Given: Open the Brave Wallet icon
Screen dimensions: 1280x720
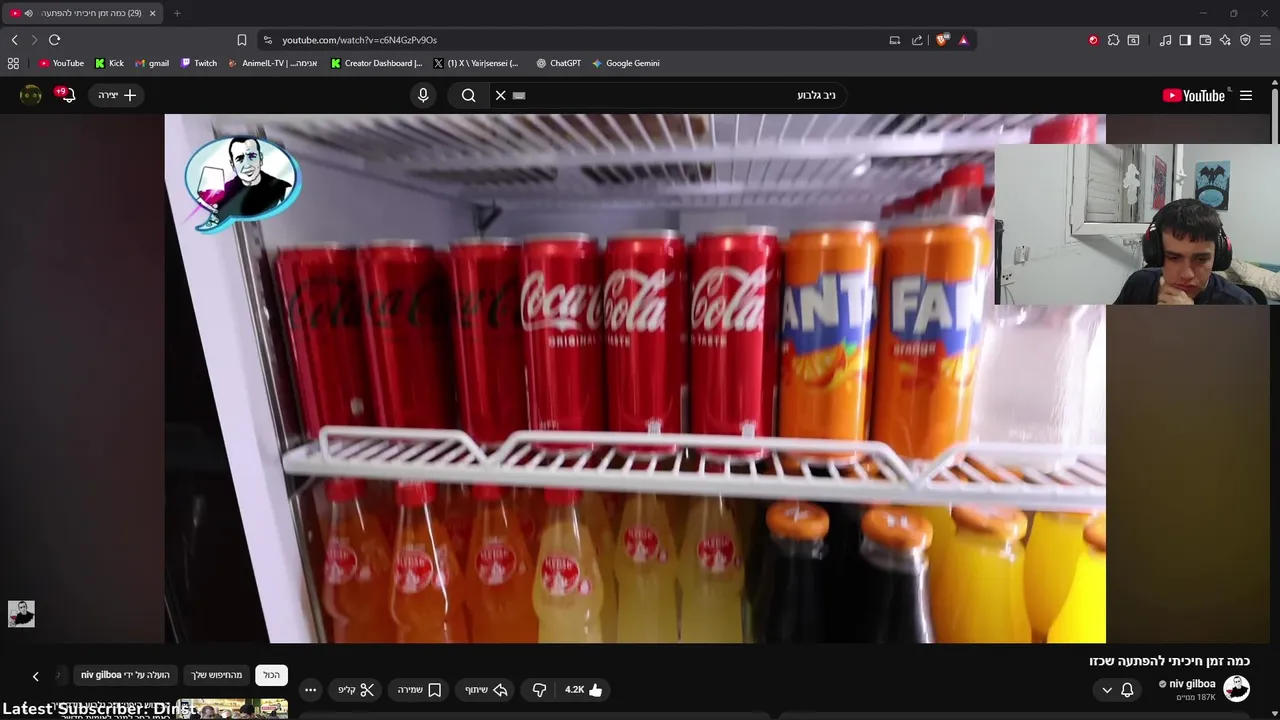Looking at the screenshot, I should 1205,40.
